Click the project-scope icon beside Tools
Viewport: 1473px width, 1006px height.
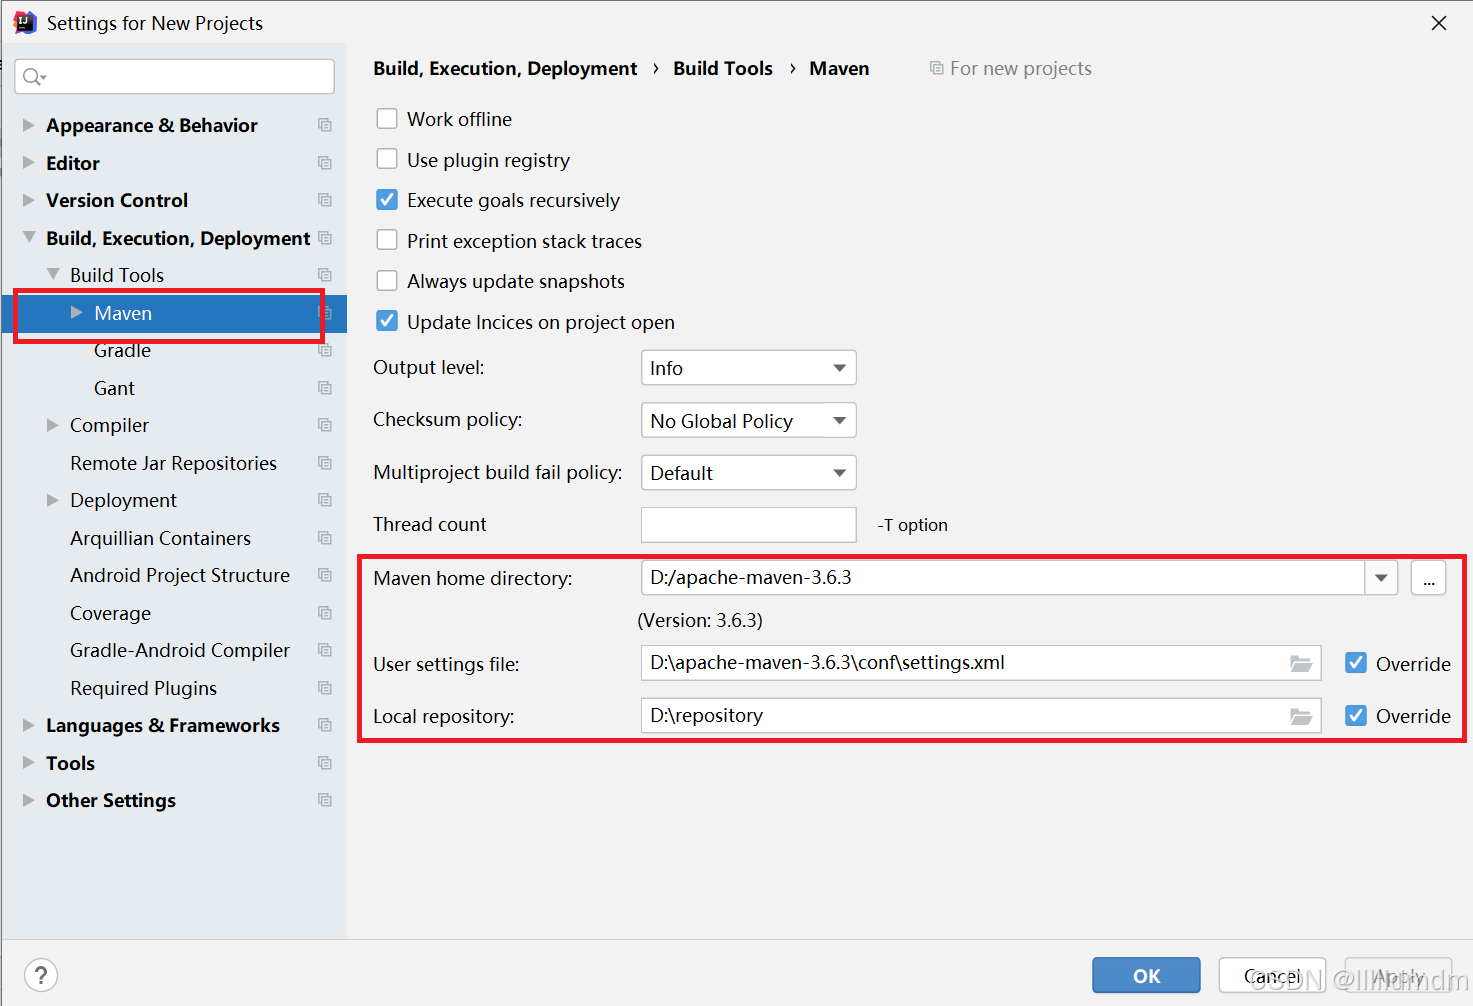(x=325, y=763)
